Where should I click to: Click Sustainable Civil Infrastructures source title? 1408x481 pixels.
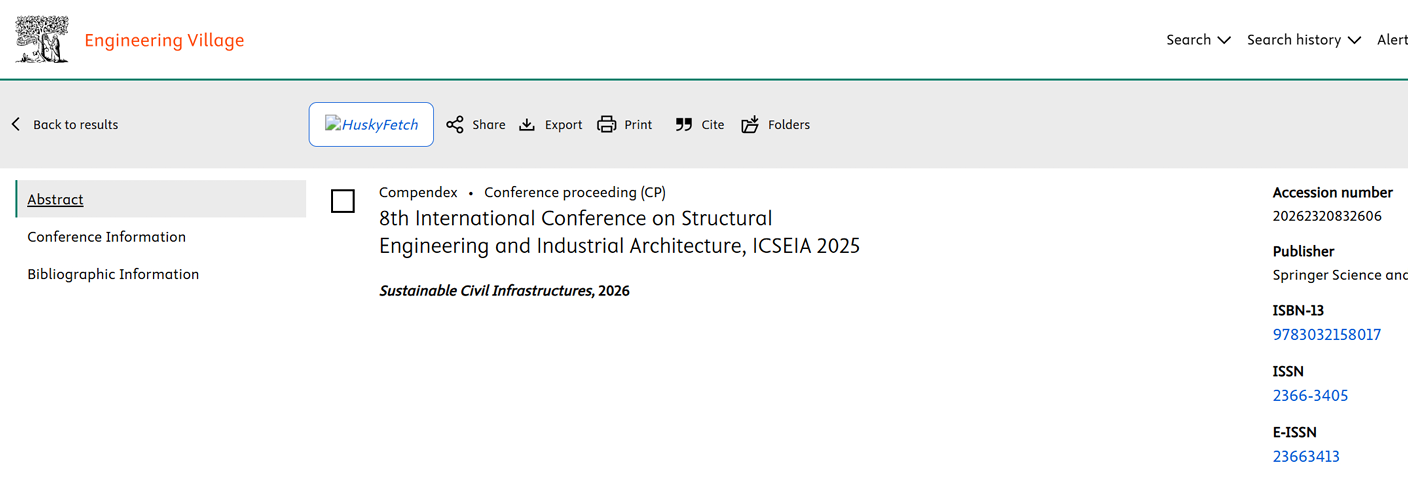[x=485, y=291]
